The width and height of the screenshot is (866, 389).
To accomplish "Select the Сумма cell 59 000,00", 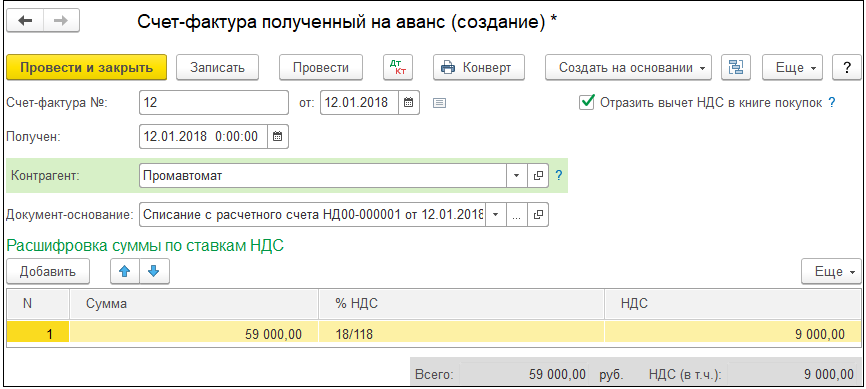I will click(194, 334).
